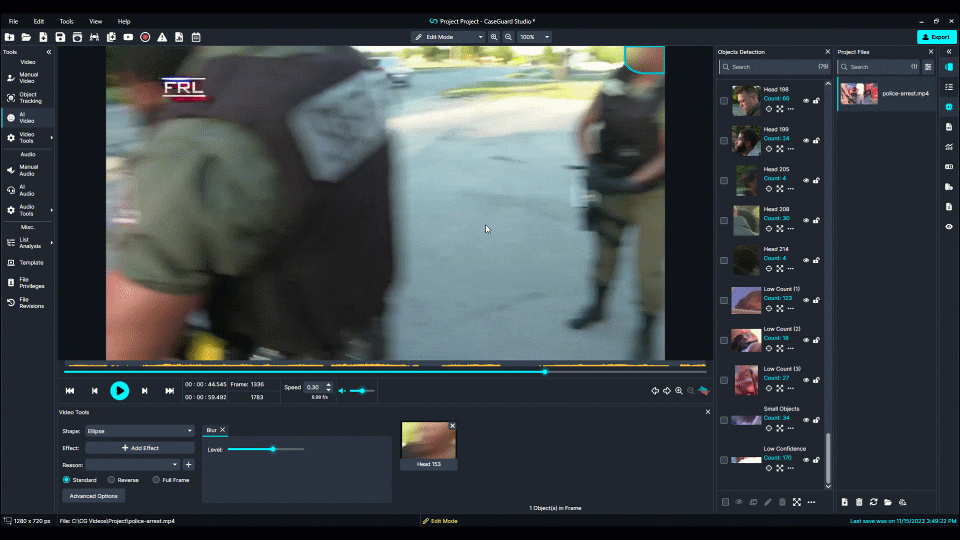Step forward one frame
The height and width of the screenshot is (540, 960).
[x=144, y=391]
